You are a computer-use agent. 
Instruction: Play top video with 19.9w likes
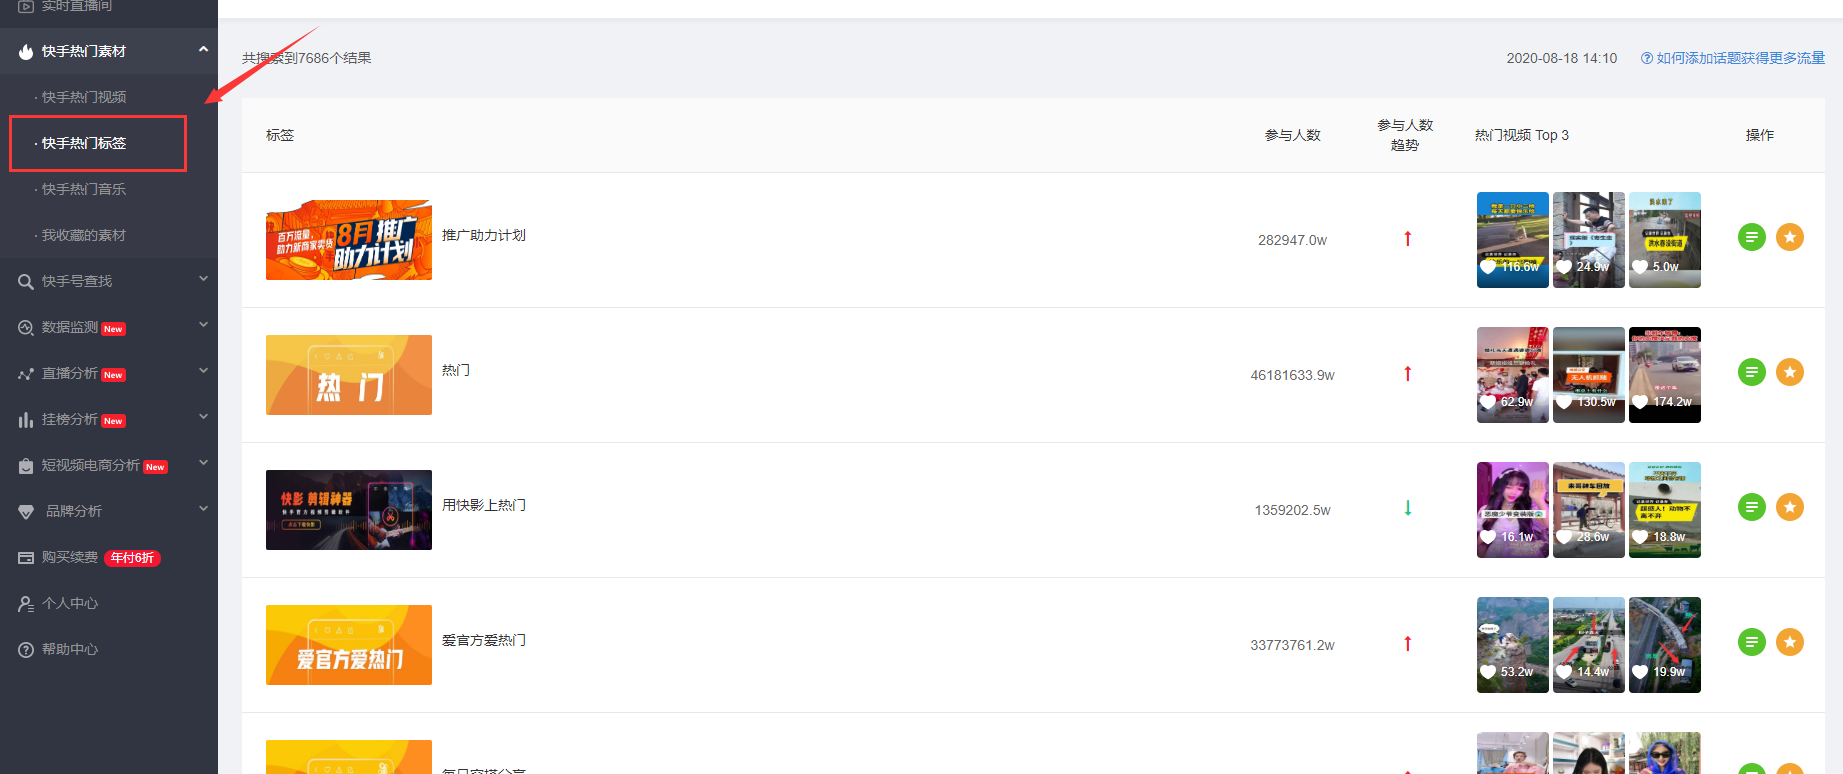(1665, 645)
